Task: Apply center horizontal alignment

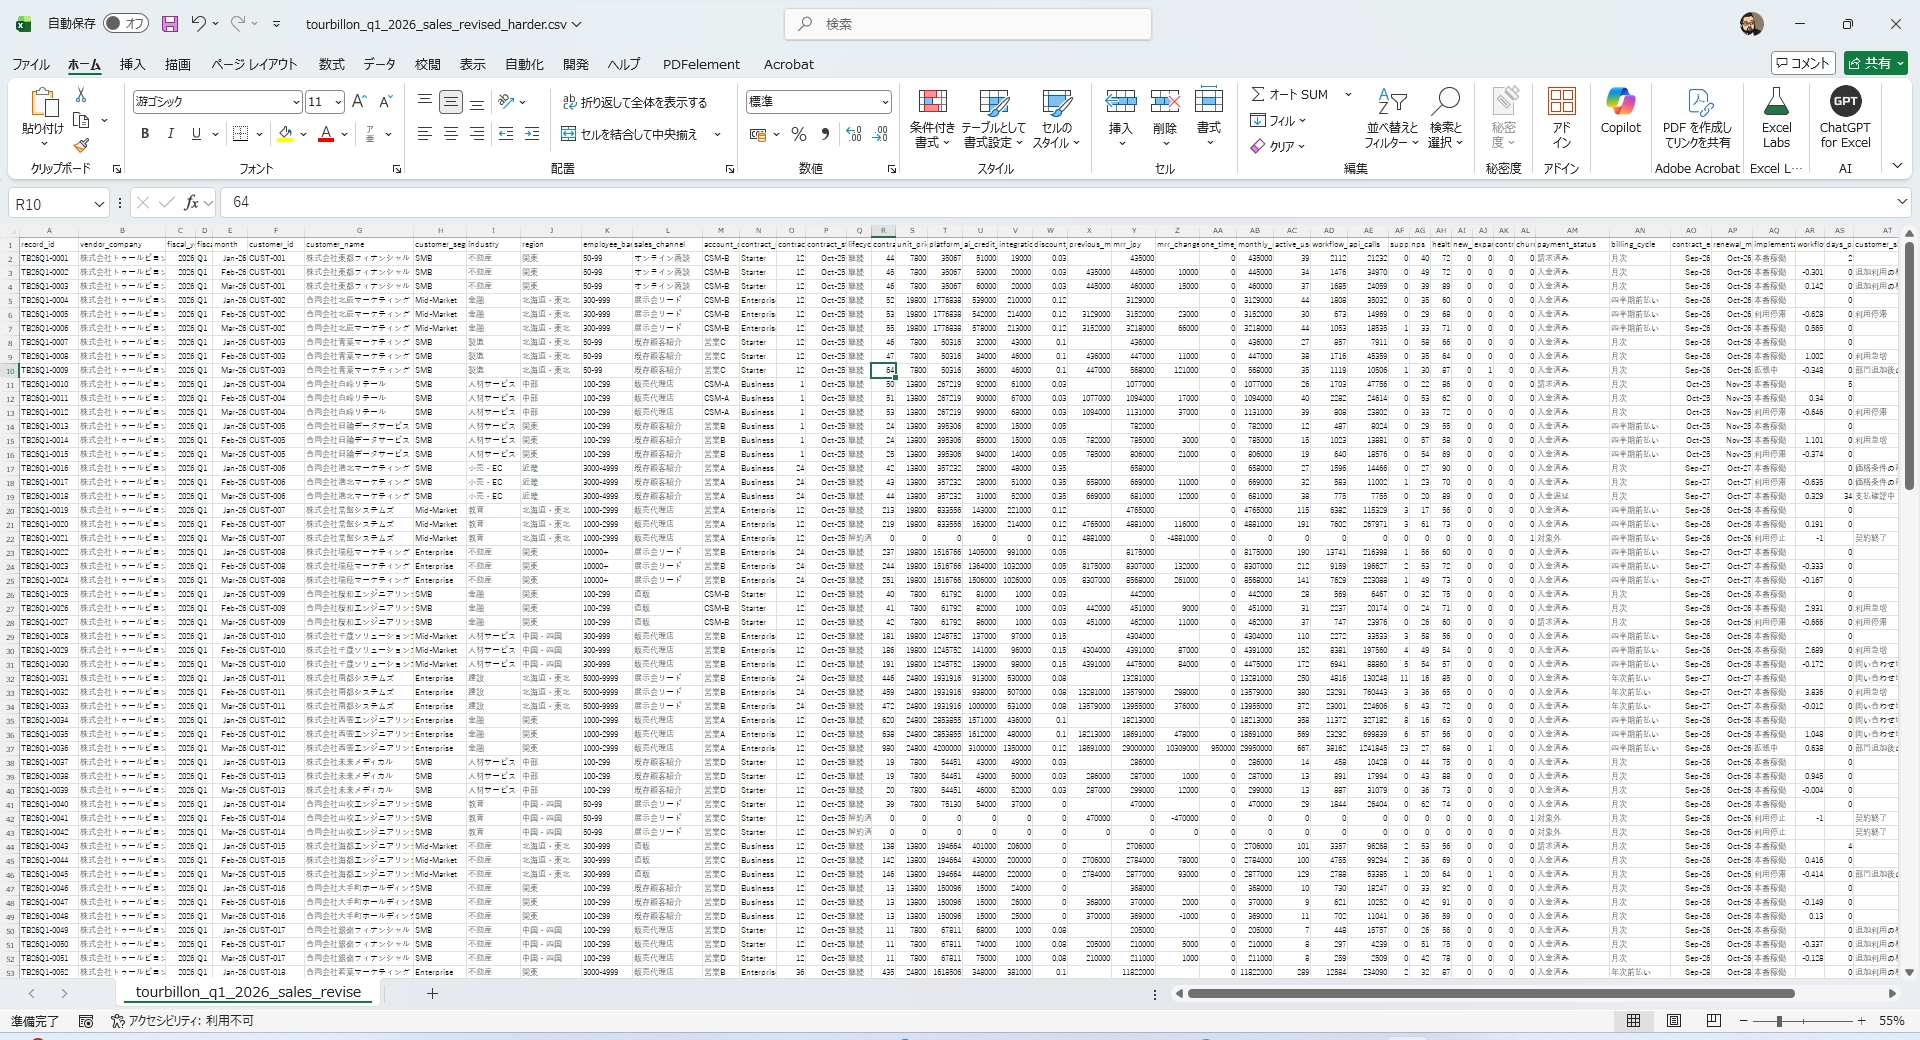Action: click(451, 134)
